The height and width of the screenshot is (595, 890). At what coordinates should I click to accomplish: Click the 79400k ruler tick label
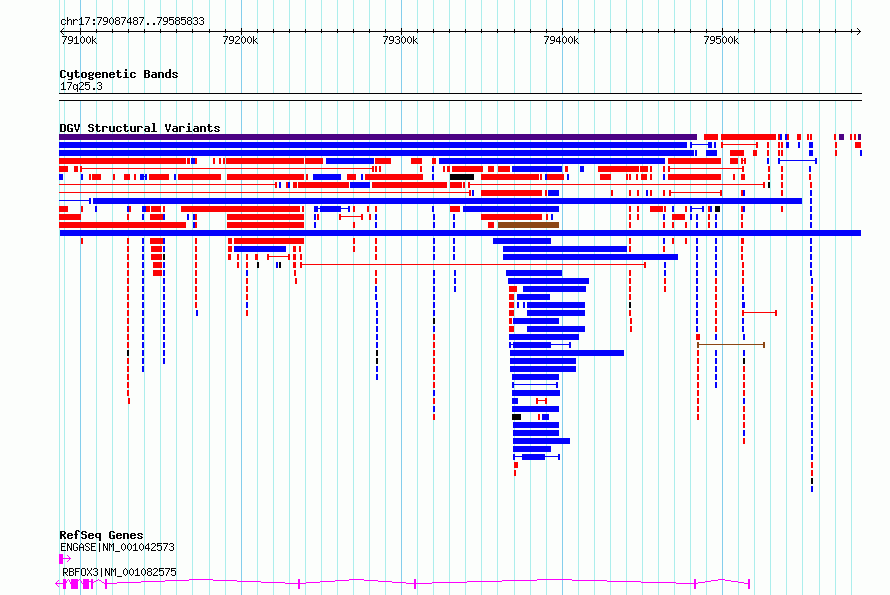click(x=561, y=40)
